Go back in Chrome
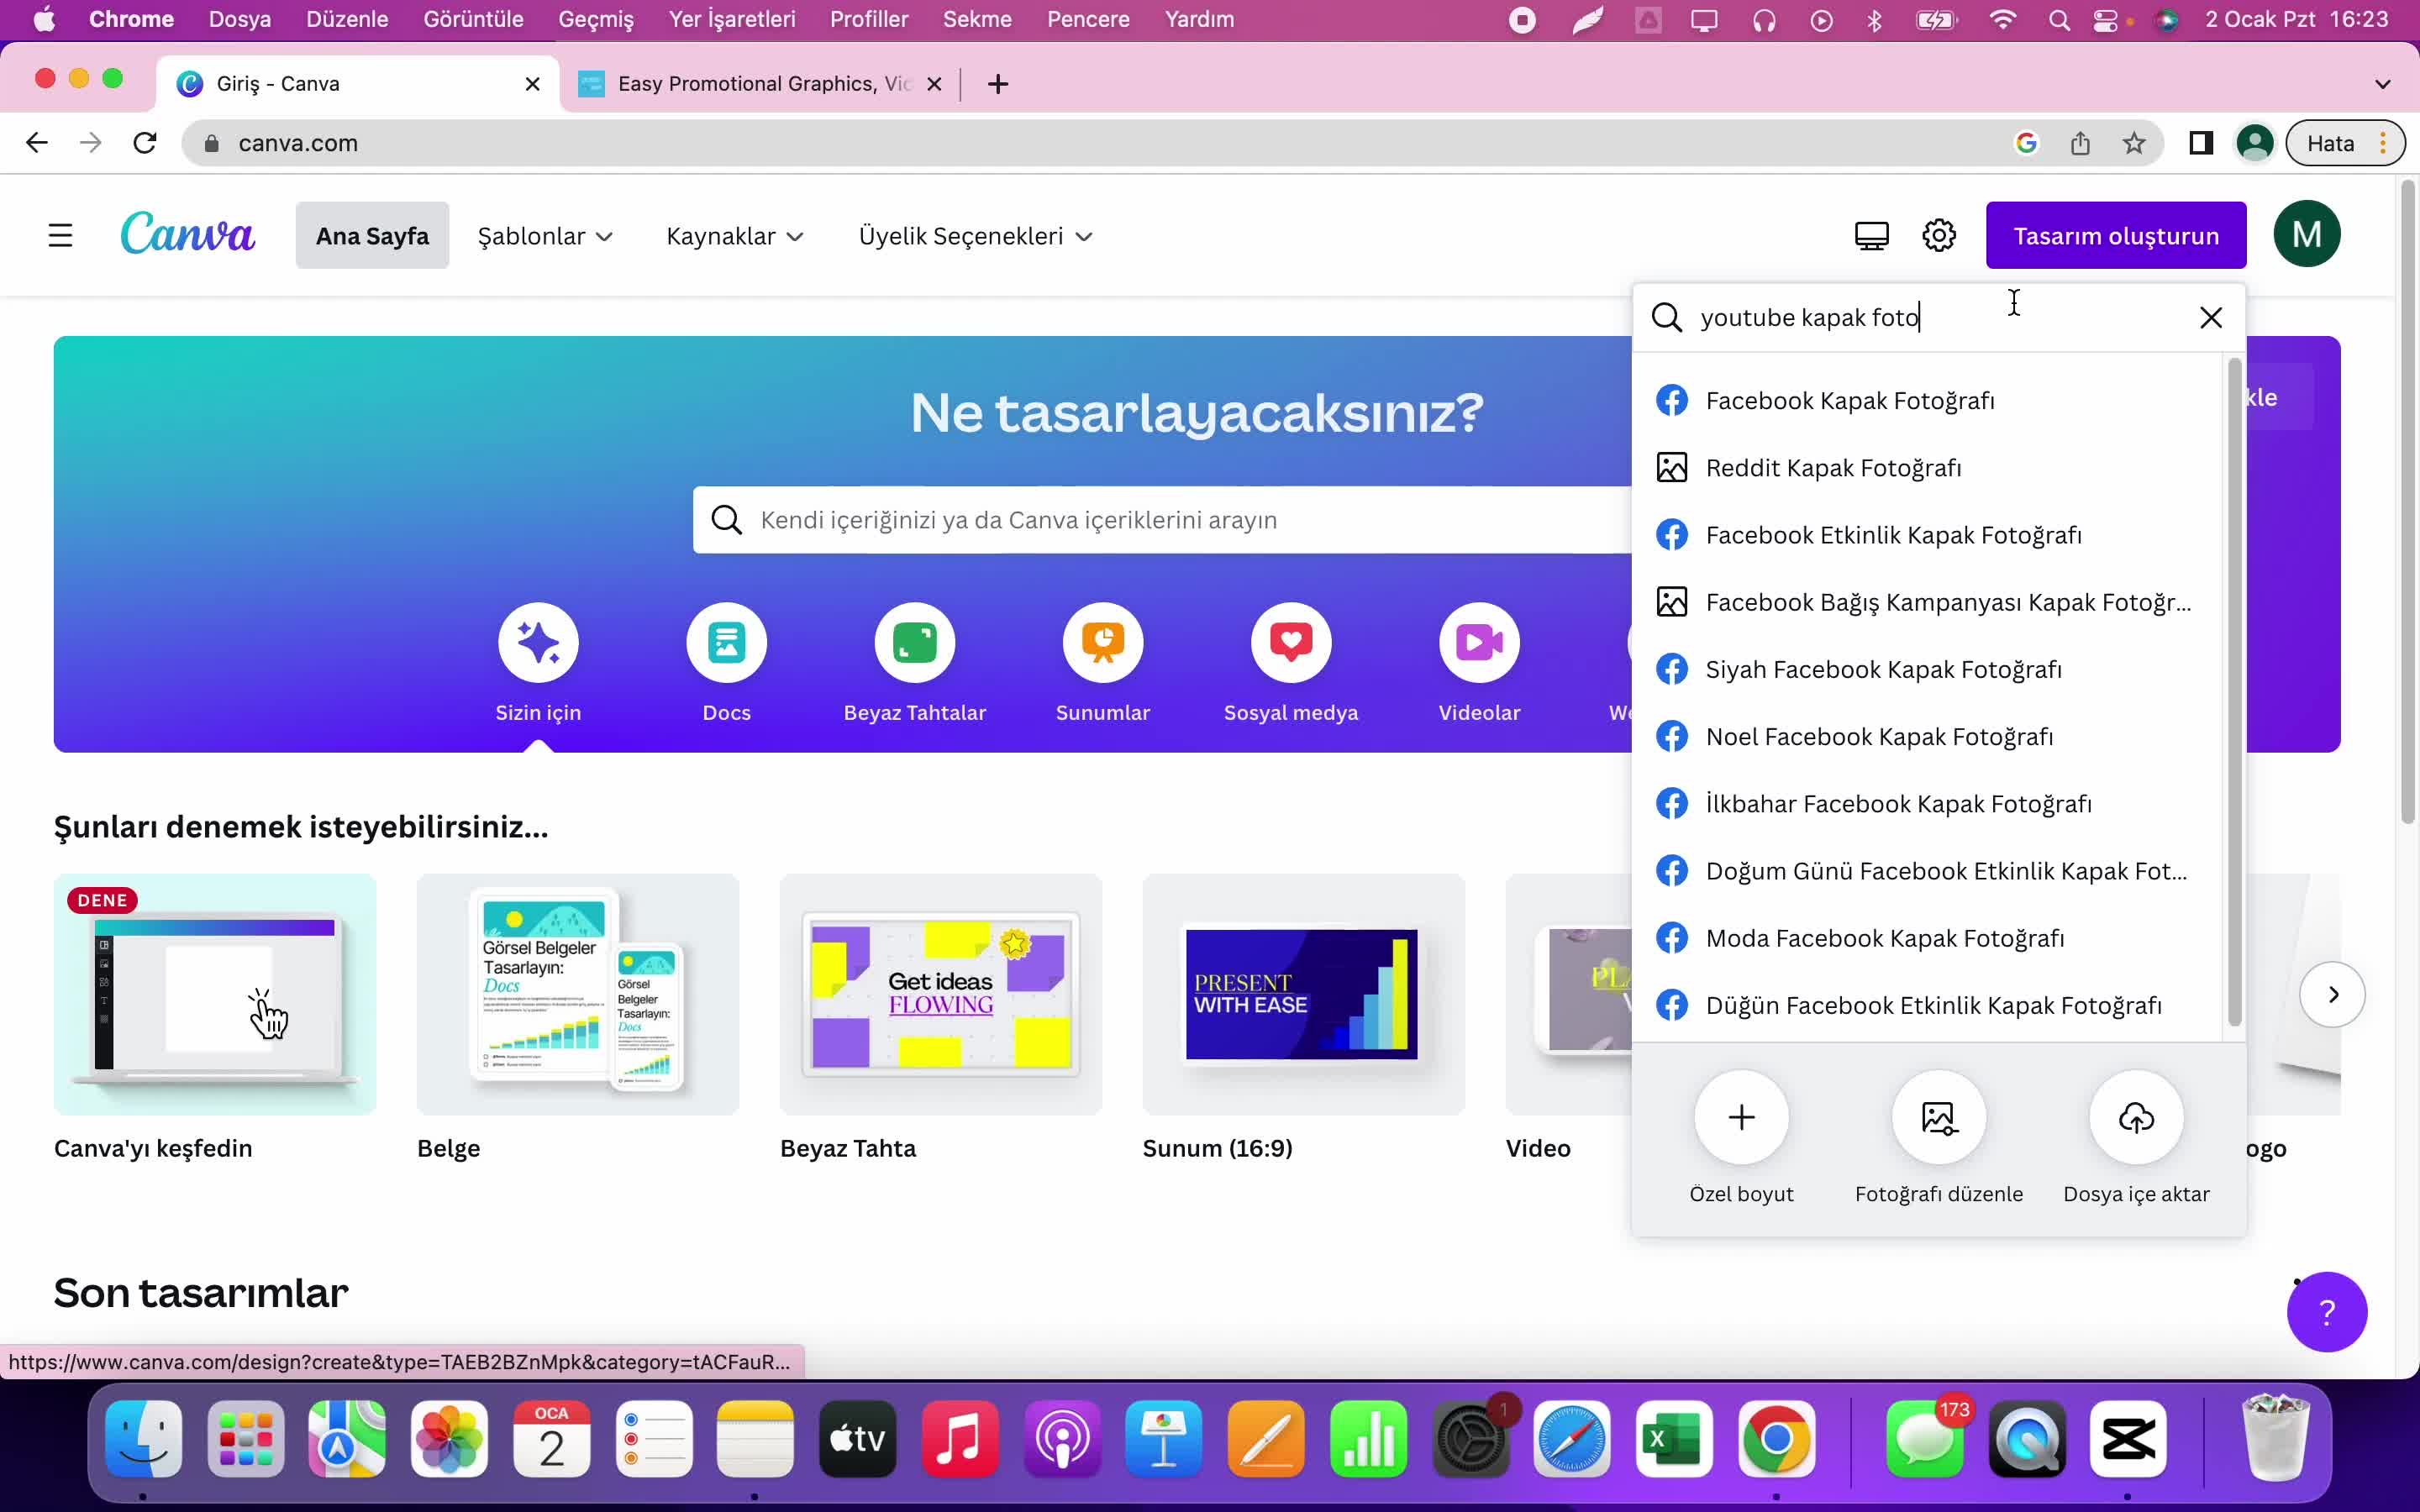2420x1512 pixels. point(37,143)
